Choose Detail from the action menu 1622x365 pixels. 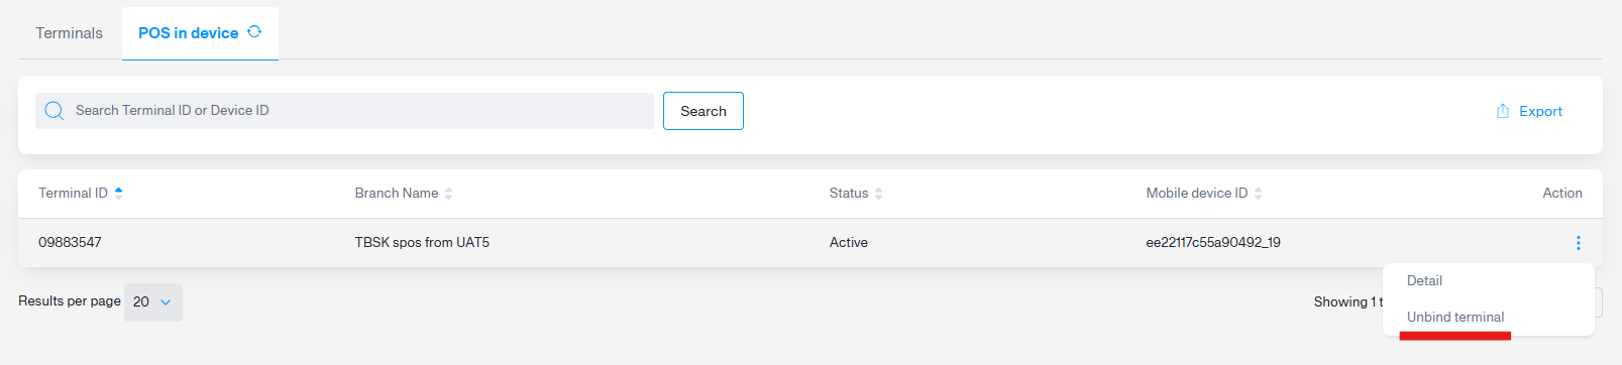pos(1424,281)
